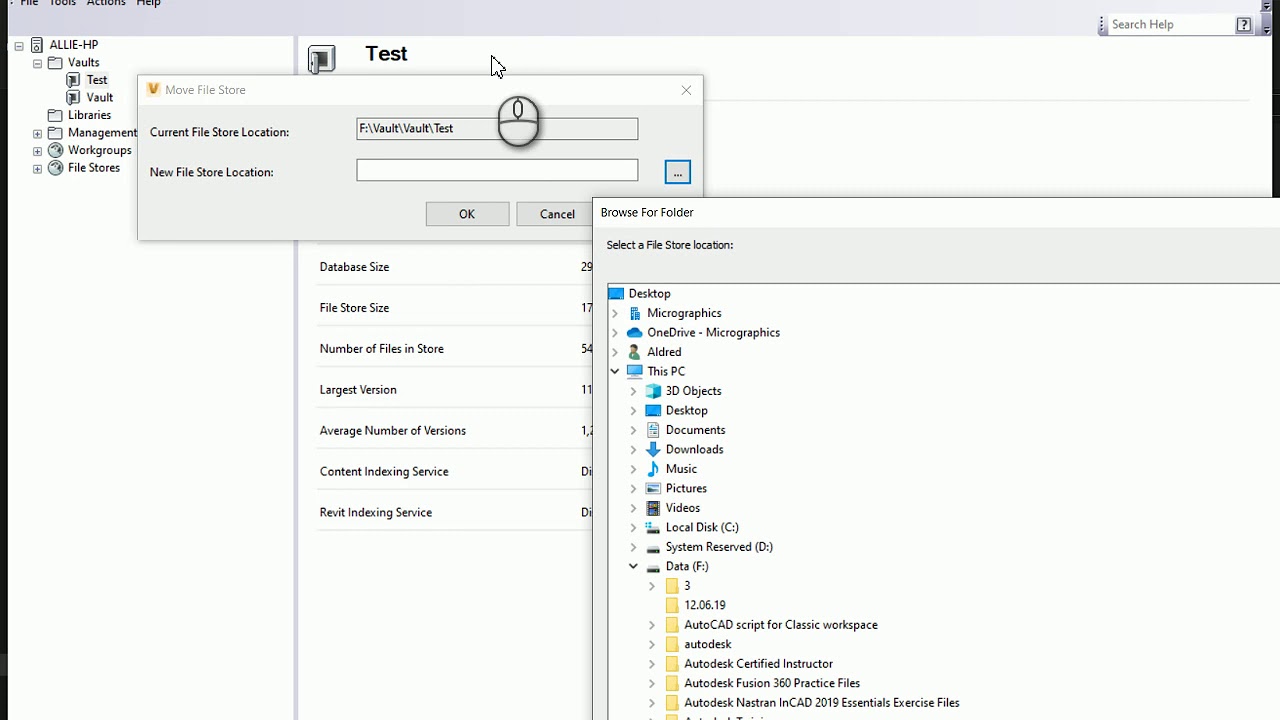This screenshot has width=1280, height=720.
Task: Click the Local Disk (C:) drive icon
Action: pyautogui.click(x=653, y=527)
